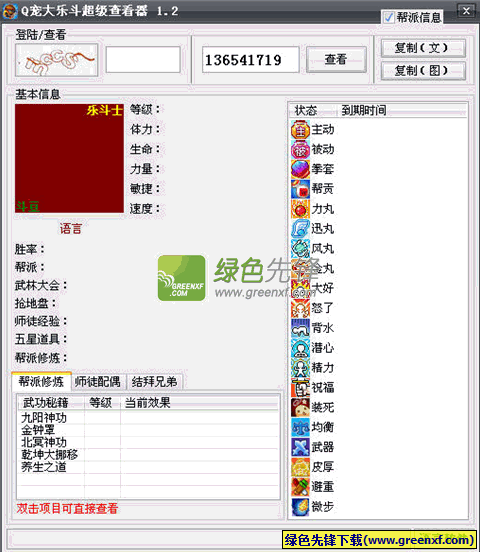The width and height of the screenshot is (480, 552).
Task: Select the 力丸 red pill icon
Action: (300, 209)
